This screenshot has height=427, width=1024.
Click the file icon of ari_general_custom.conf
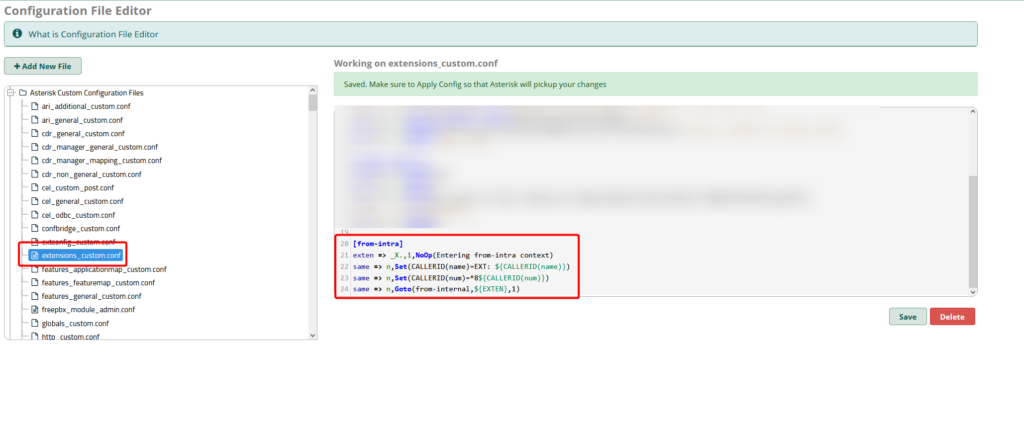(35, 120)
